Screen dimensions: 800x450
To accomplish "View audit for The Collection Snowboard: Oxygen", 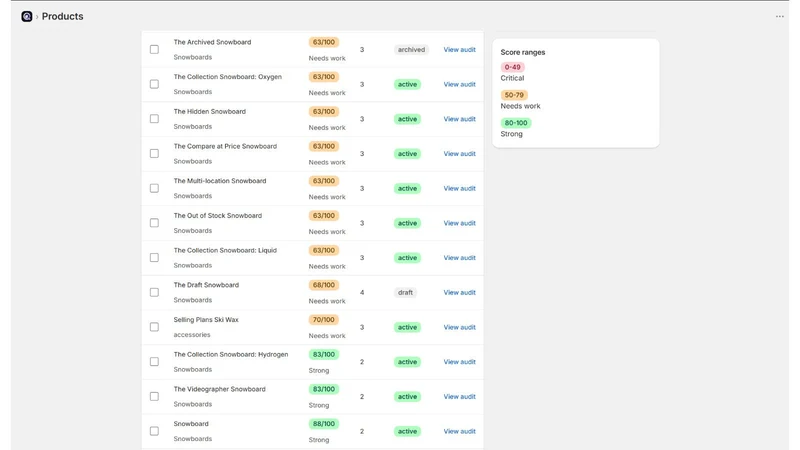I will 459,84.
